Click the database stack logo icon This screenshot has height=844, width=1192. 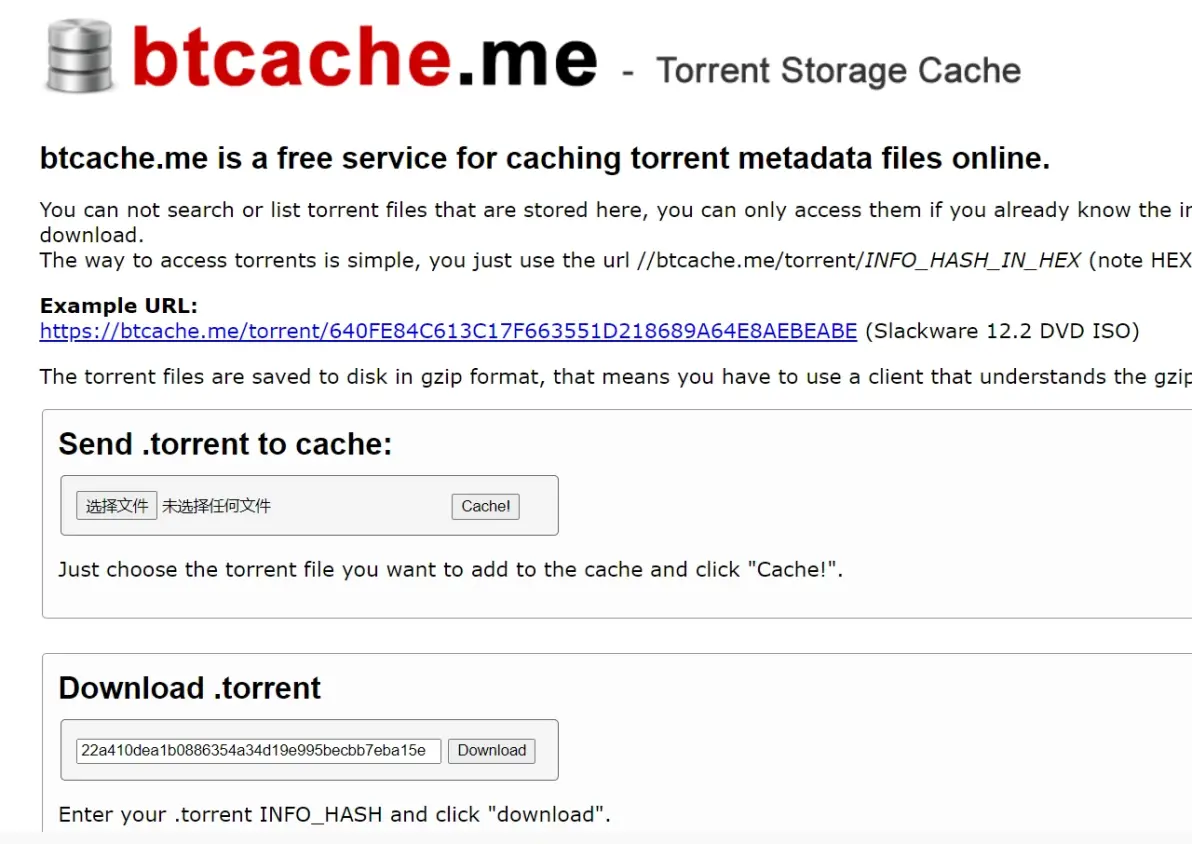pyautogui.click(x=80, y=56)
